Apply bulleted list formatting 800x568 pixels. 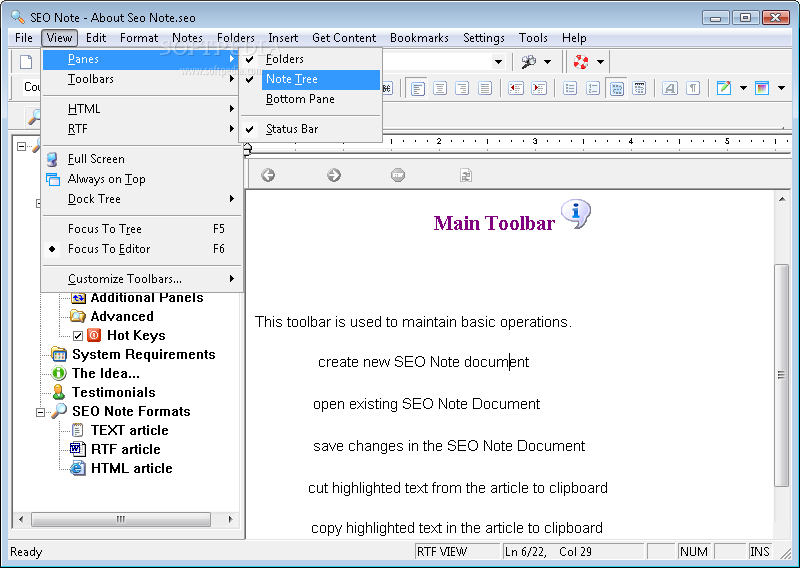(570, 88)
